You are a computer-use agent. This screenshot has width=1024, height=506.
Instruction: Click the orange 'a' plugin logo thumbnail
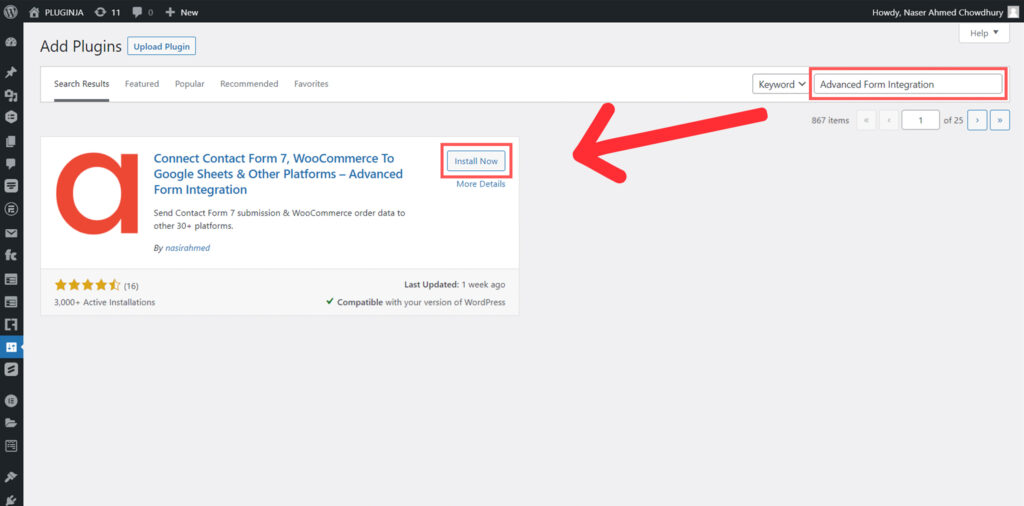97,193
